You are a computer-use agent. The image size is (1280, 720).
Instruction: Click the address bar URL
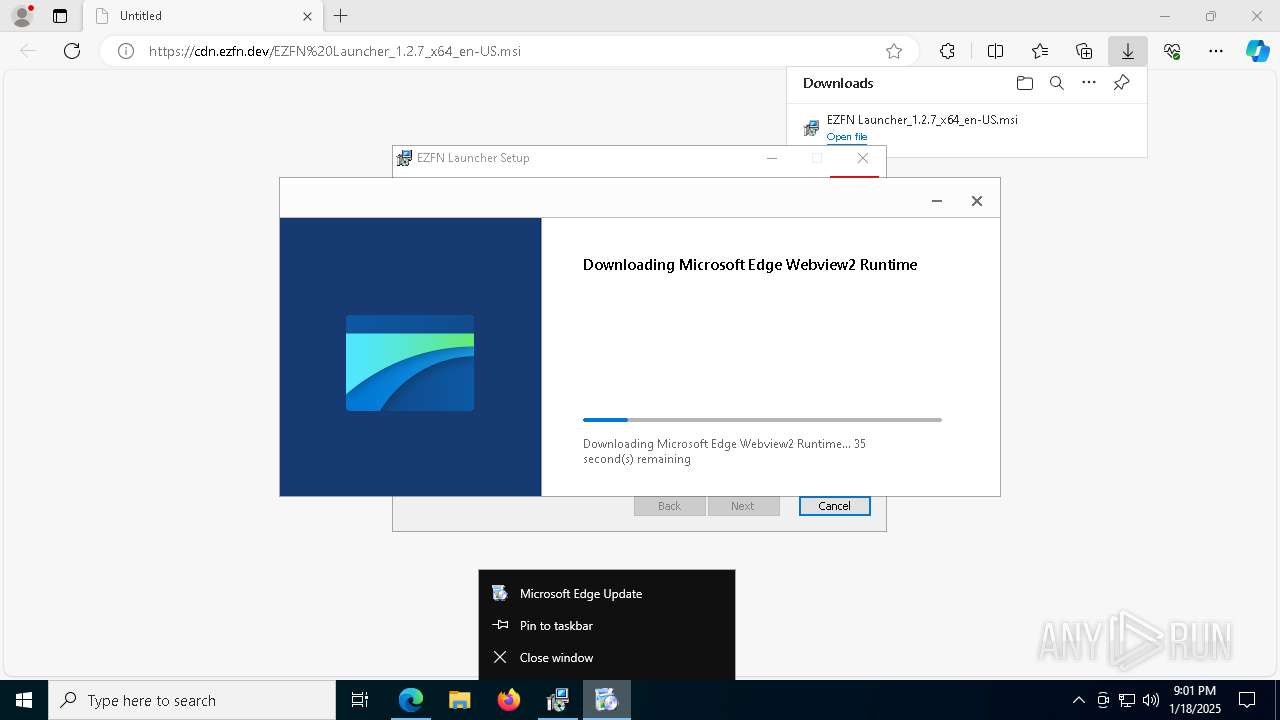(x=335, y=51)
